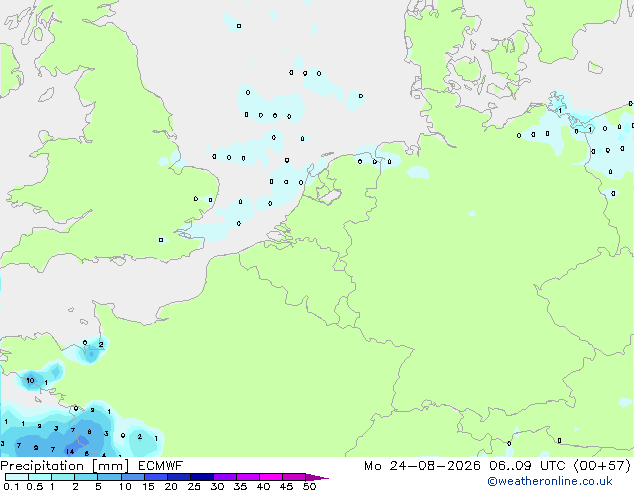
Task: Click the 1–2 mm legend color swatch
Action: [63, 477]
